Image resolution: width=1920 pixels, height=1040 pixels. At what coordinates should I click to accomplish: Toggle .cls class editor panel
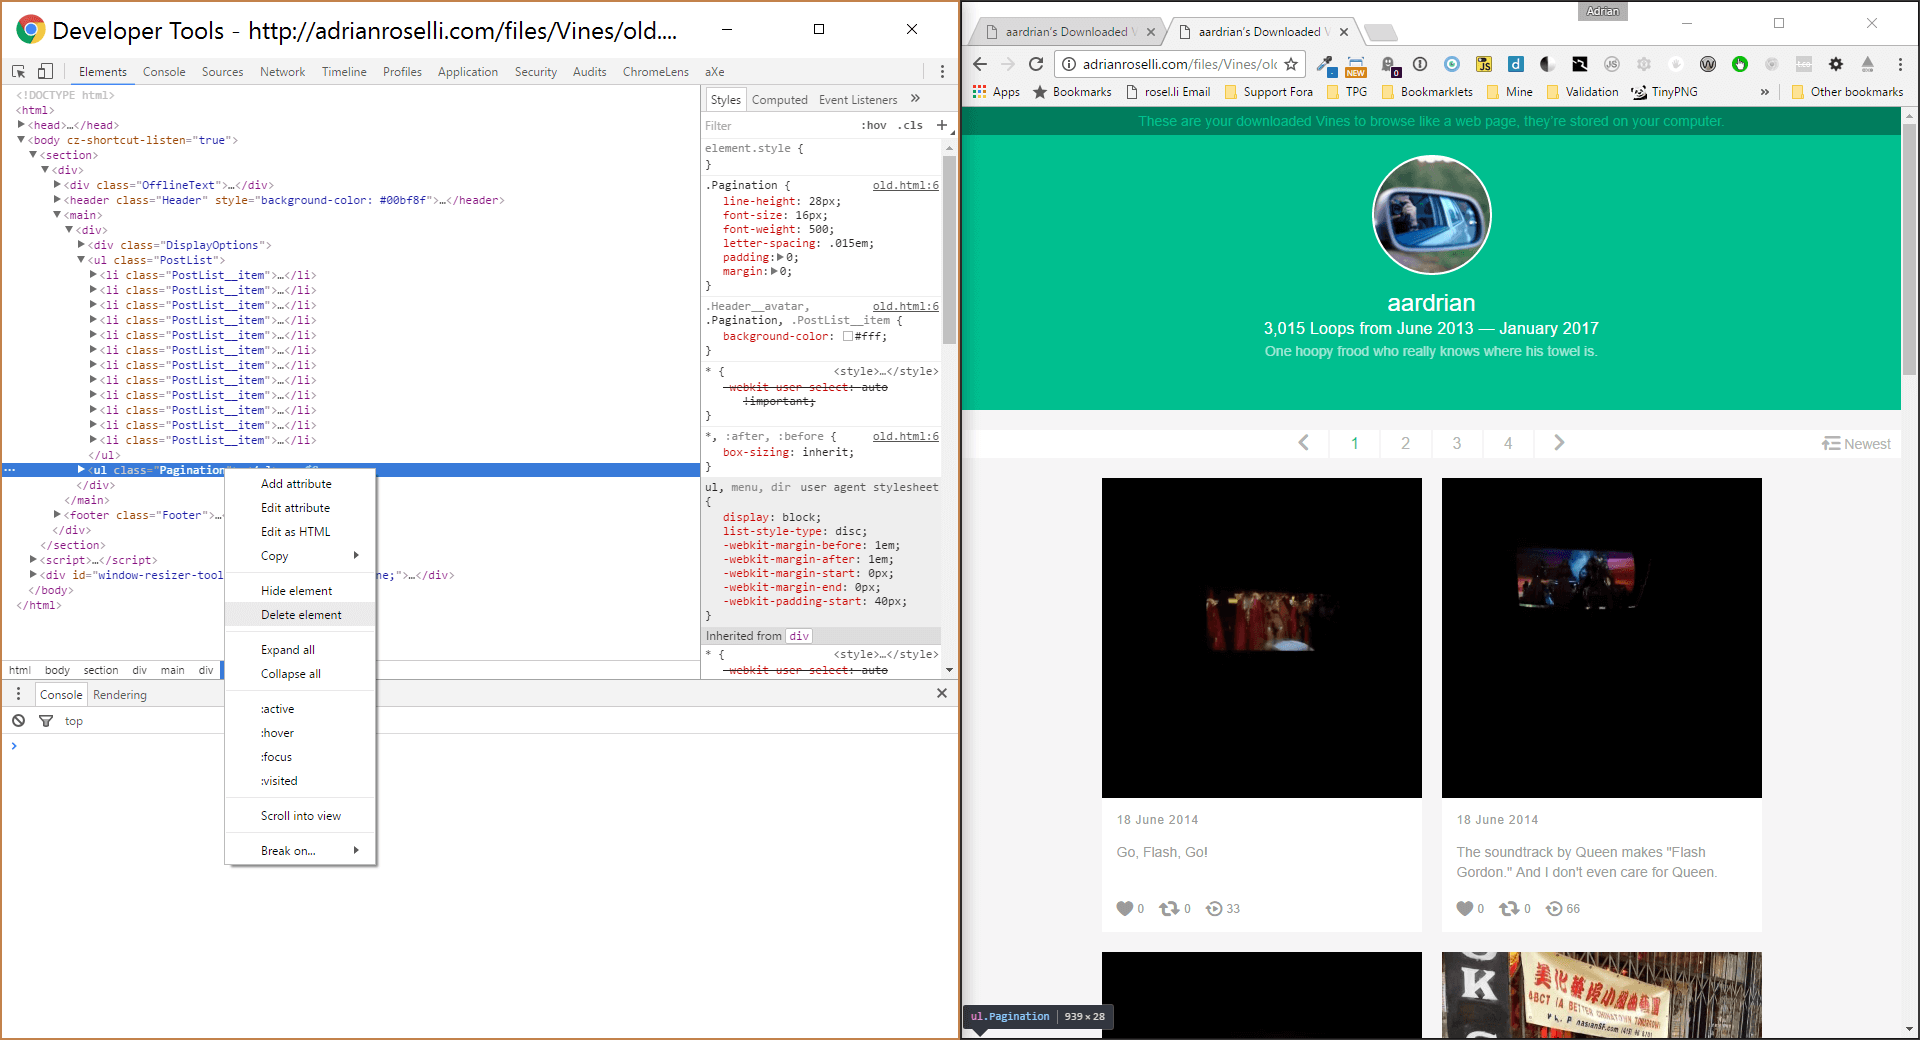[x=910, y=125]
